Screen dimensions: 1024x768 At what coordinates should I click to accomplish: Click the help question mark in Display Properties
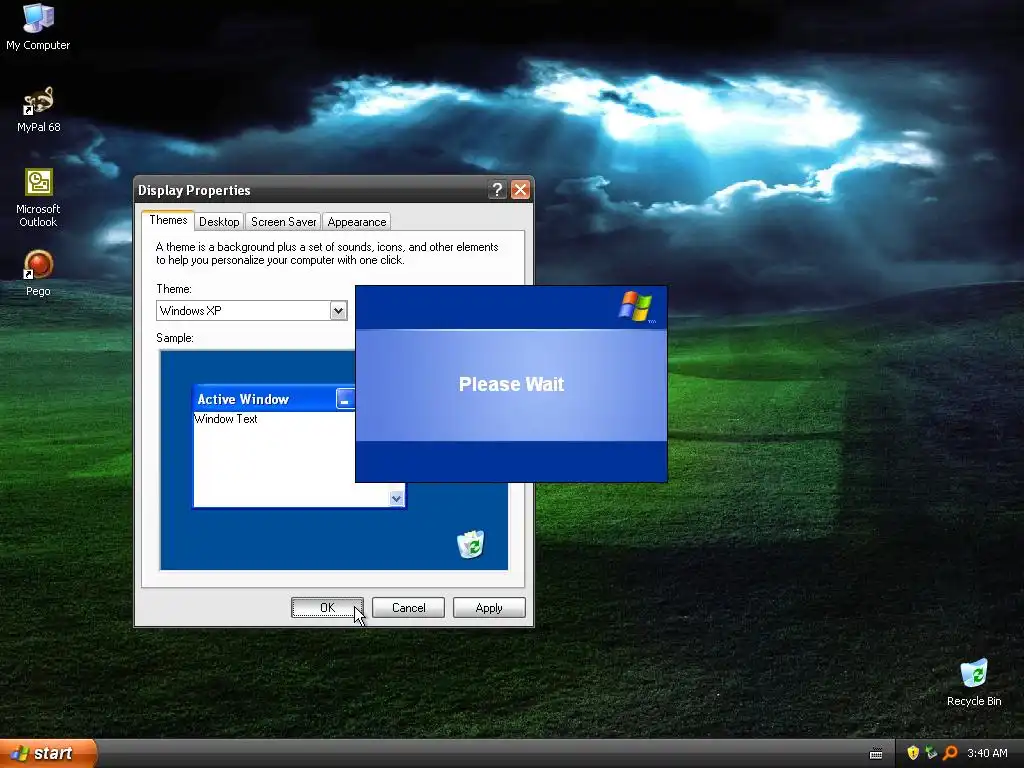[x=497, y=190]
